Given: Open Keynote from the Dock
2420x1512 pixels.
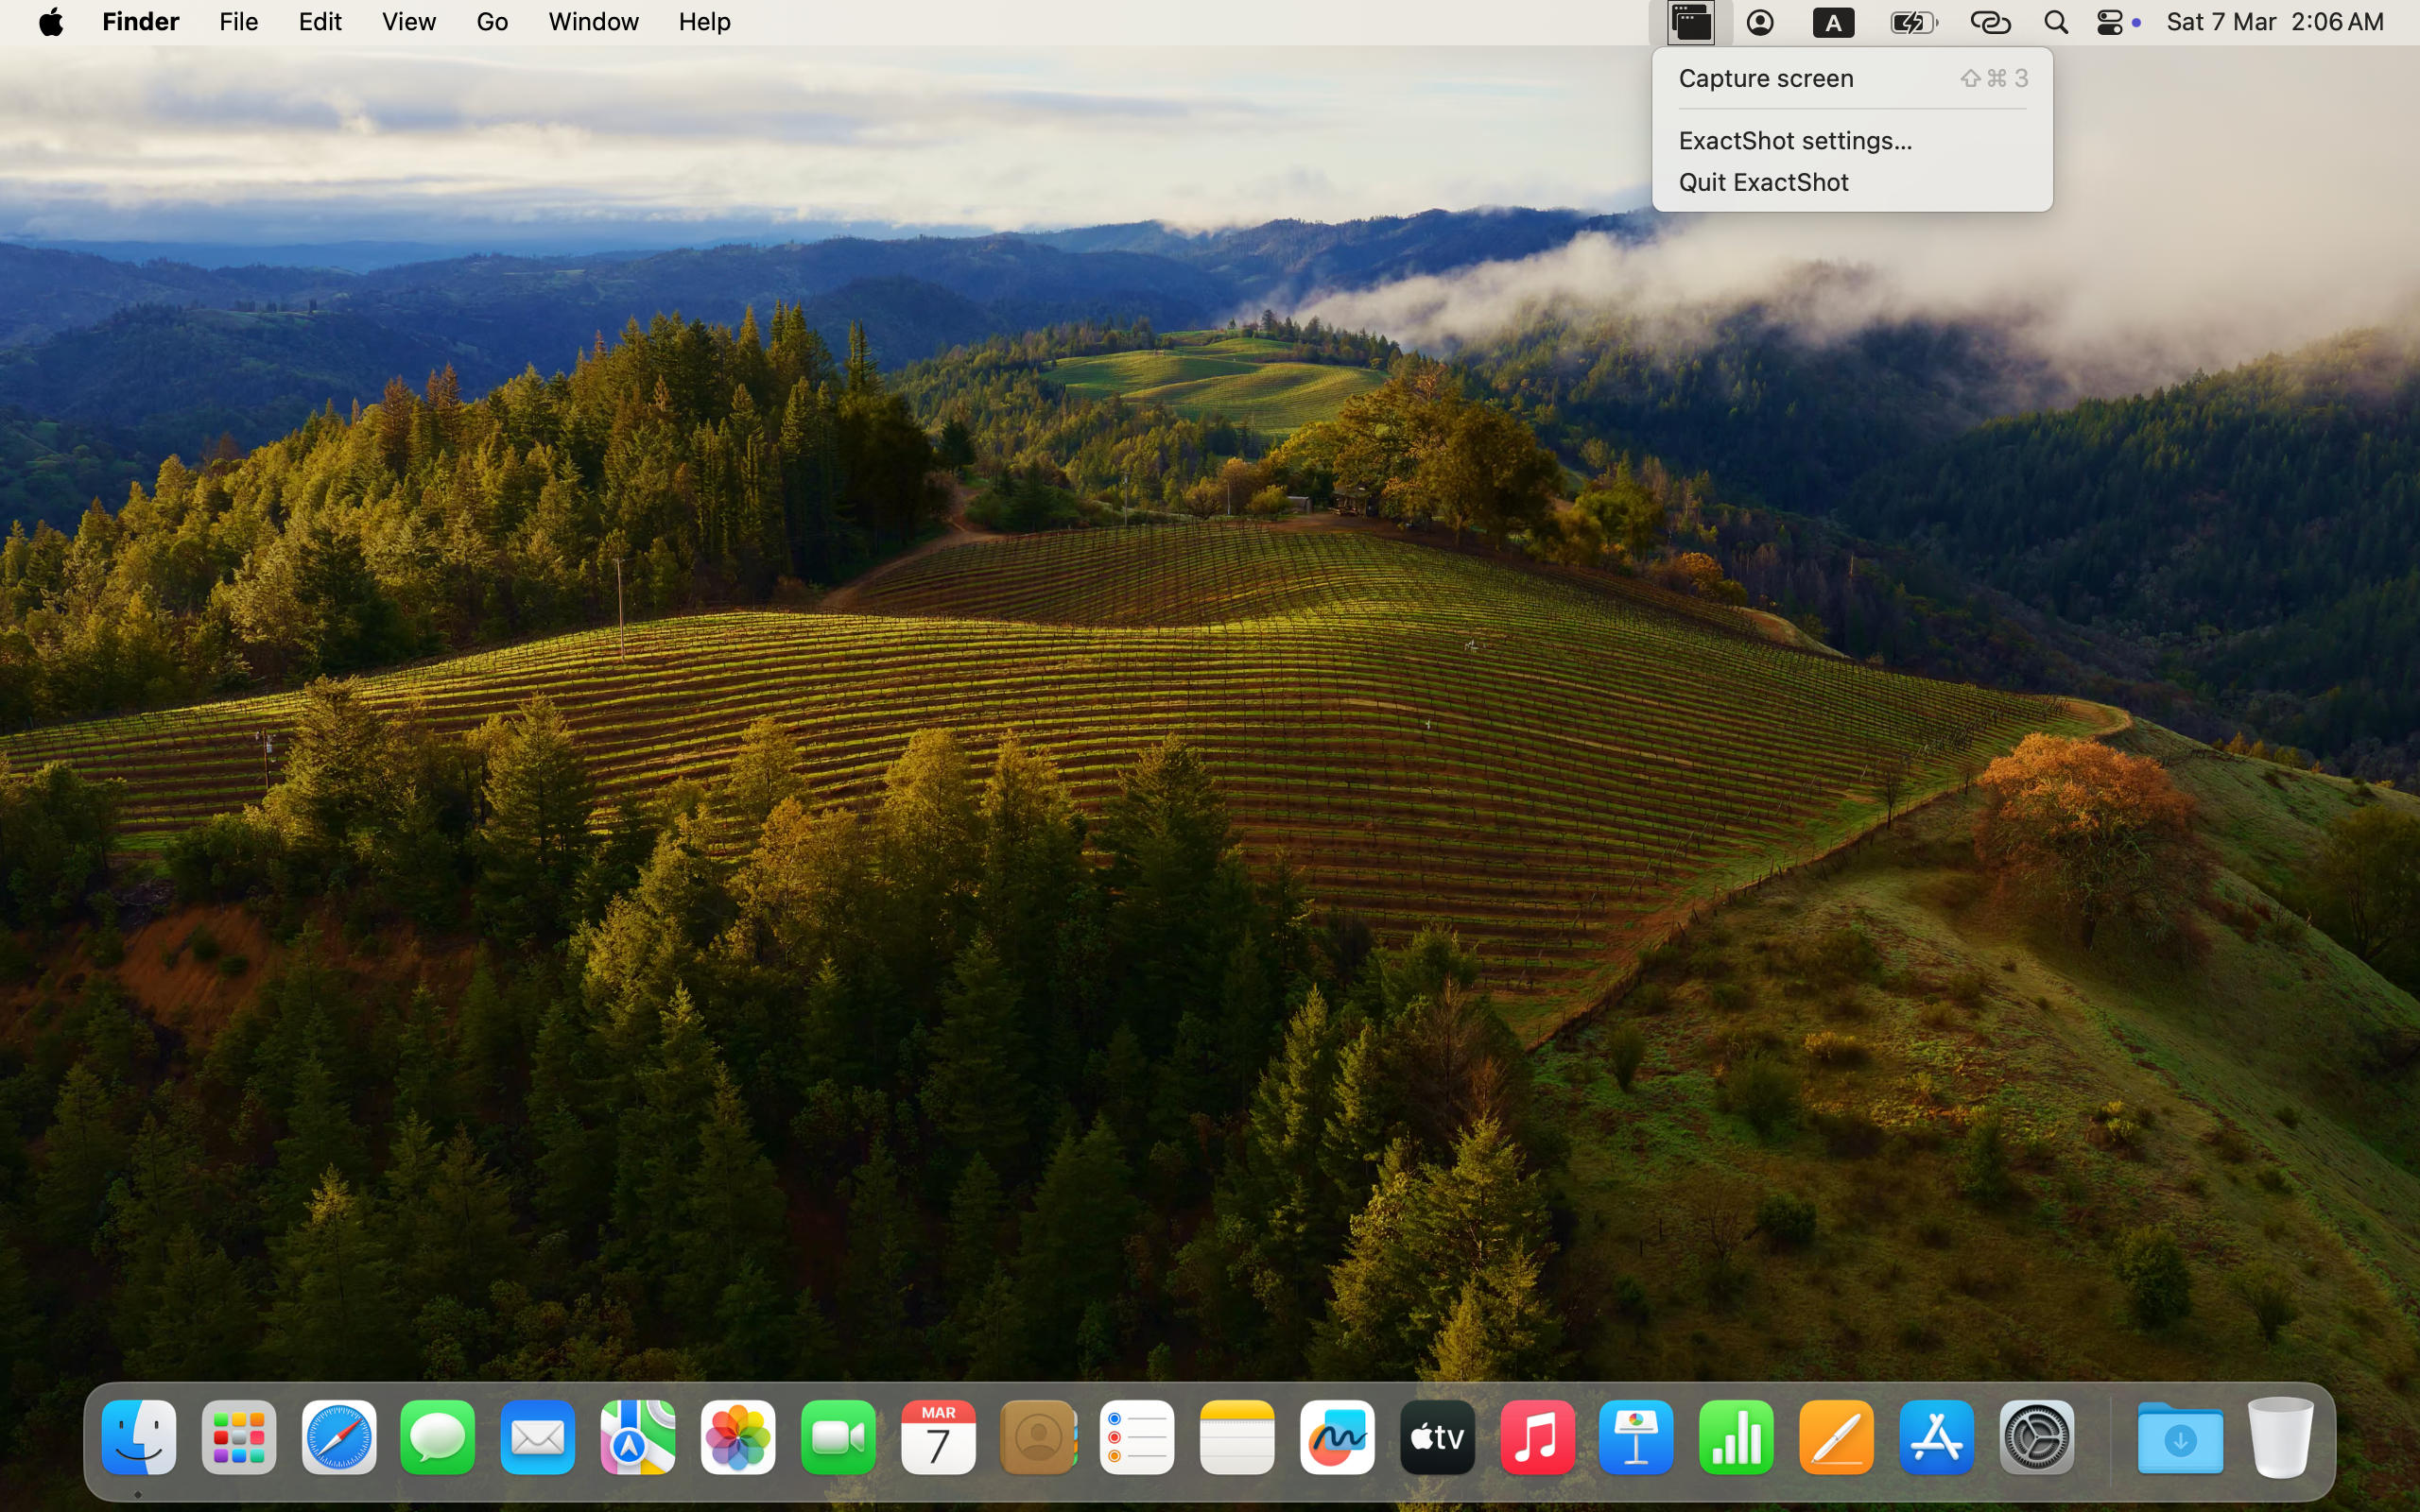Looking at the screenshot, I should pos(1636,1438).
